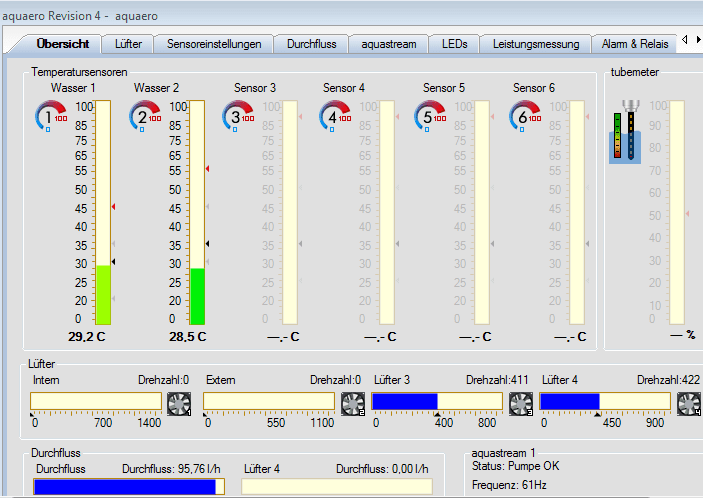Open the Übersicht tab
This screenshot has height=498, width=703.
62,44
